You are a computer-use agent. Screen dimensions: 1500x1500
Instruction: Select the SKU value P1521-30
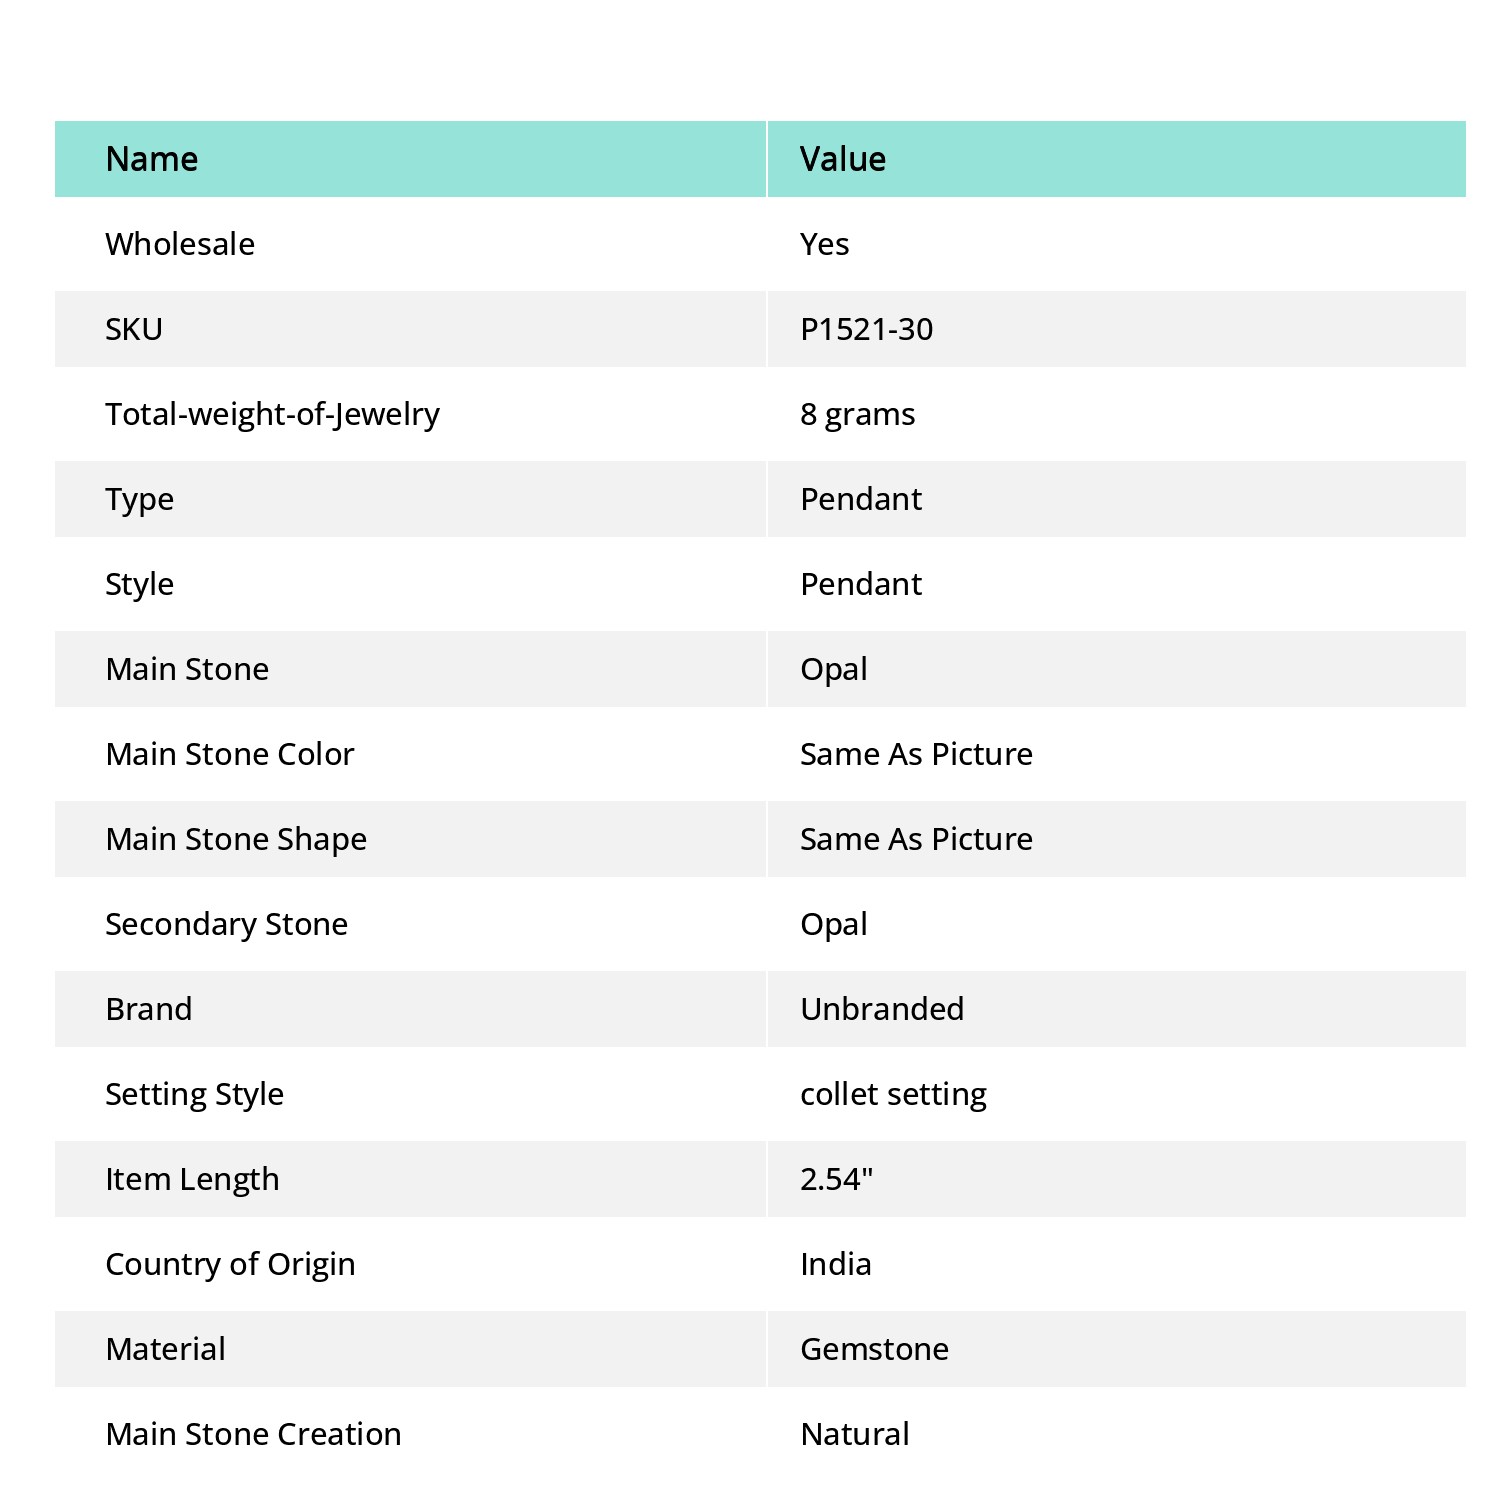pyautogui.click(x=867, y=329)
